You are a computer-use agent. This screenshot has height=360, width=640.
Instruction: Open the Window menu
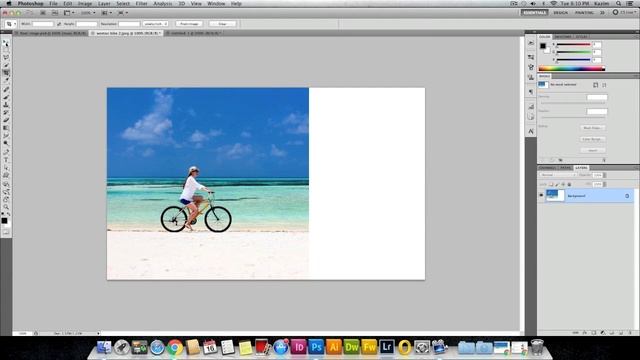pyautogui.click(x=216, y=4)
